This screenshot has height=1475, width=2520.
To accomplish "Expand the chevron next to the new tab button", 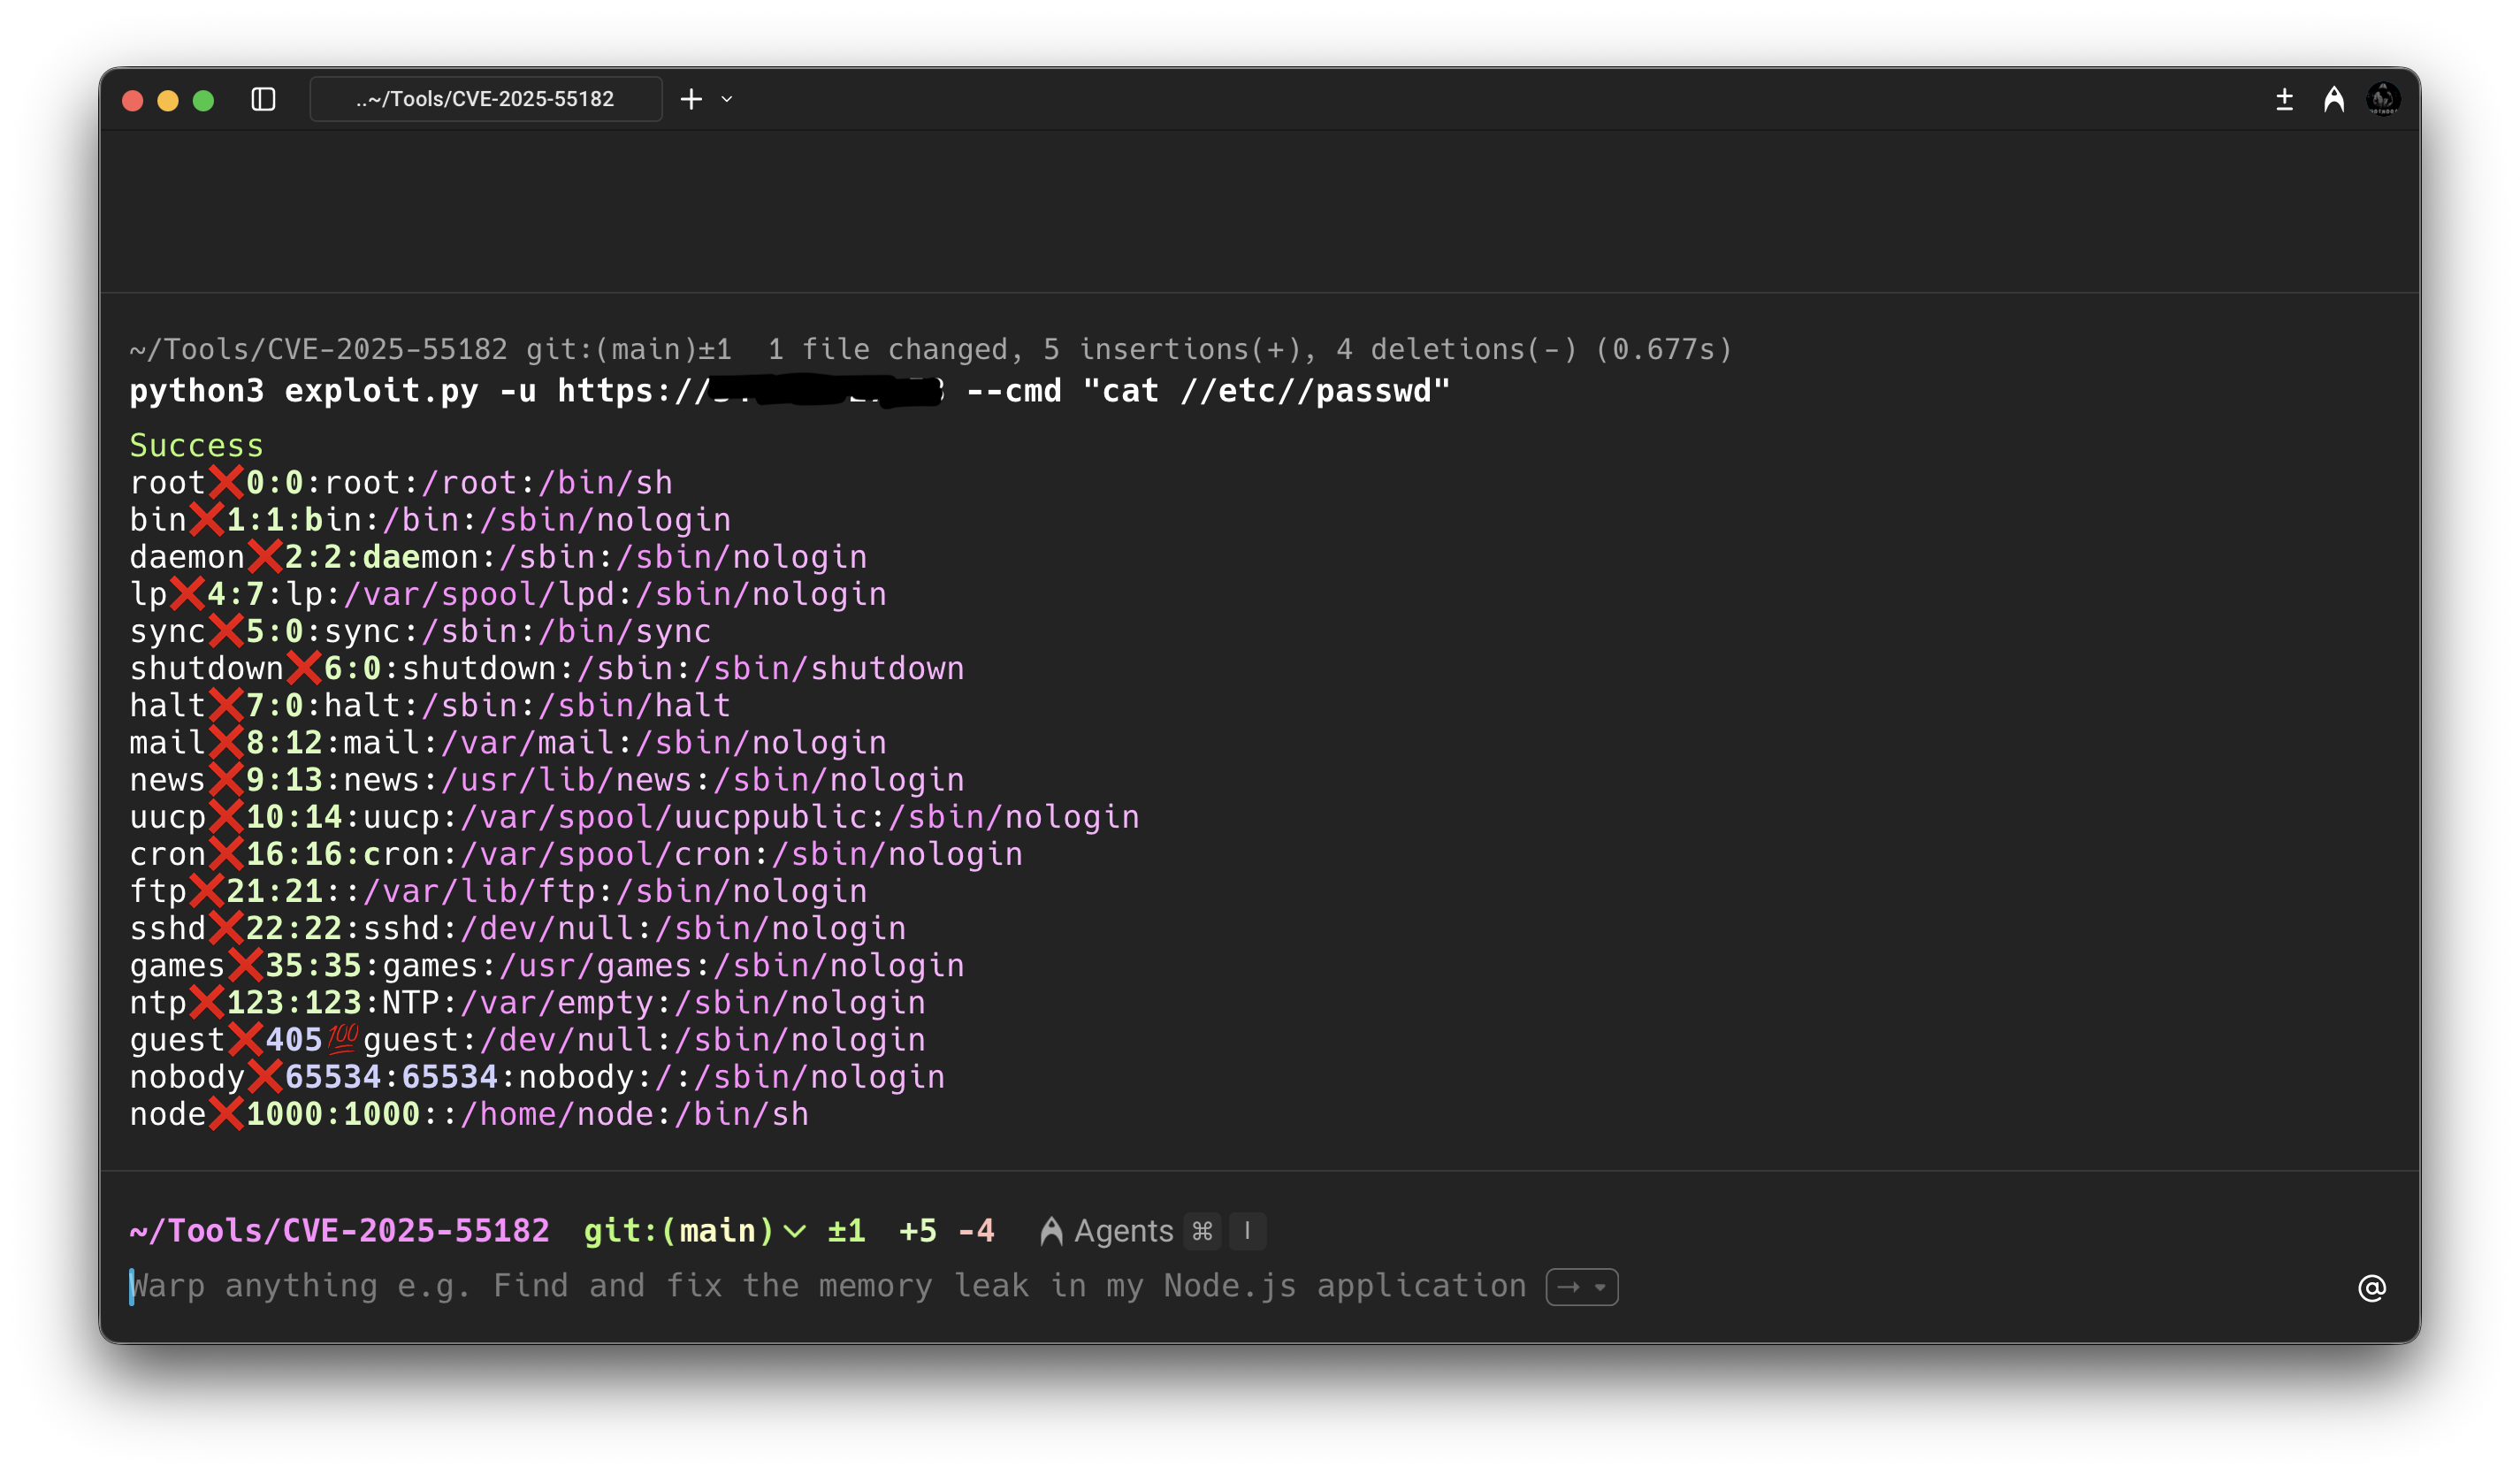I will 727,99.
